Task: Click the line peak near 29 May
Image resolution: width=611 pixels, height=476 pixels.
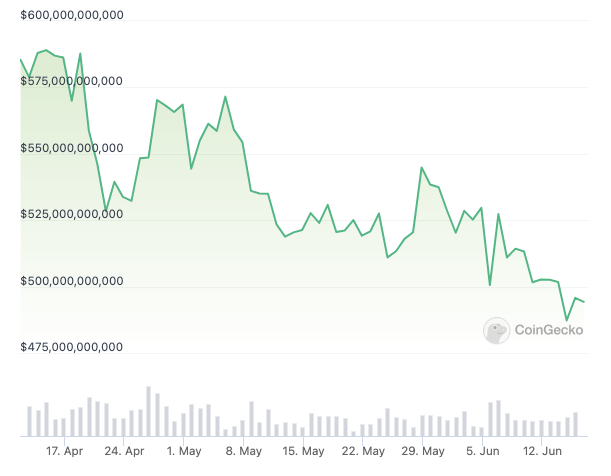Action: click(x=422, y=167)
